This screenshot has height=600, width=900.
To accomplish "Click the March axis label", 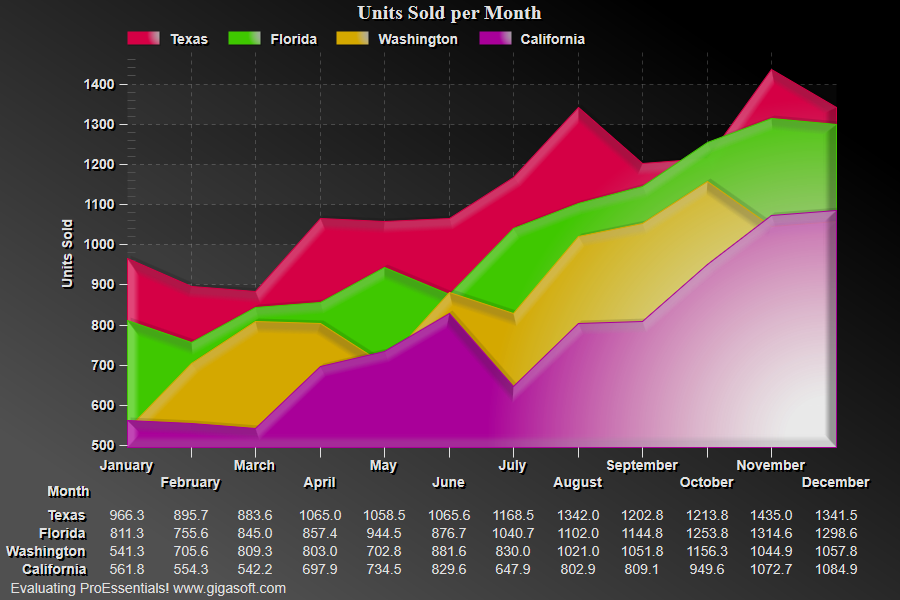I will pyautogui.click(x=255, y=466).
